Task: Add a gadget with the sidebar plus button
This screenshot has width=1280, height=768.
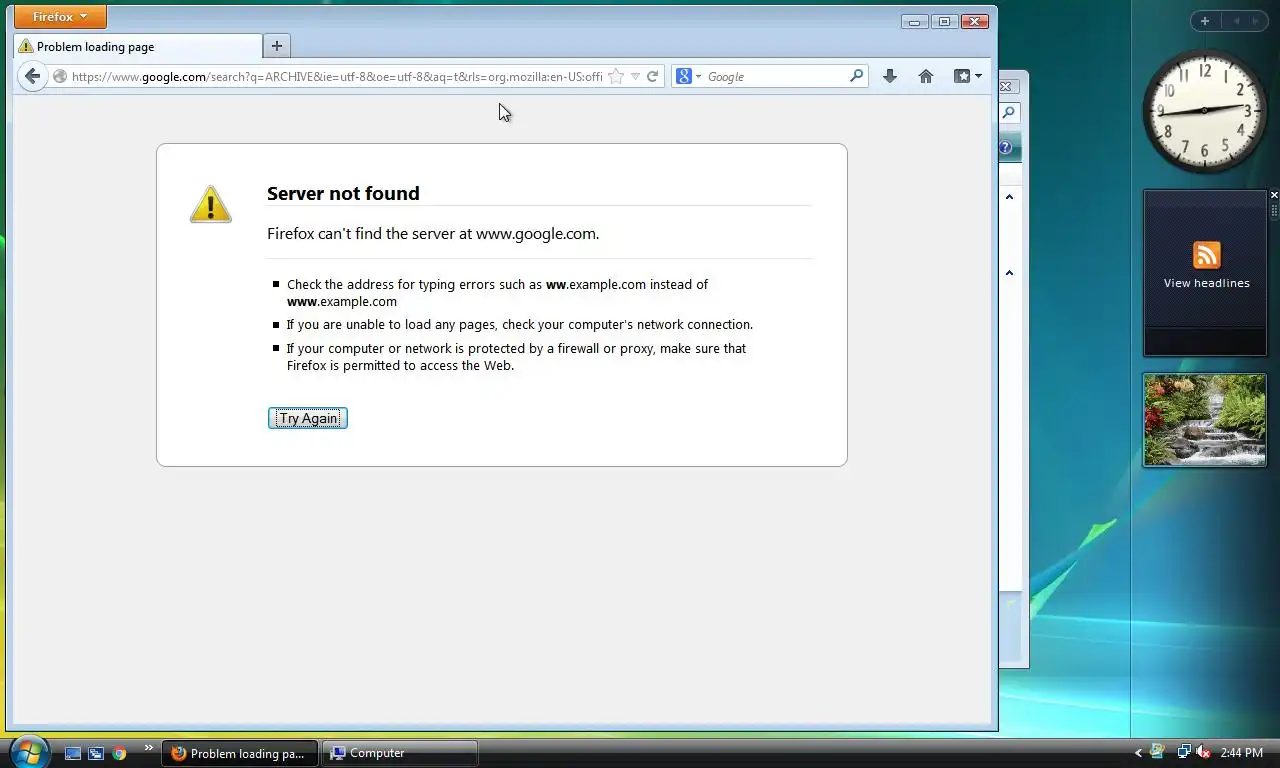Action: (1205, 21)
